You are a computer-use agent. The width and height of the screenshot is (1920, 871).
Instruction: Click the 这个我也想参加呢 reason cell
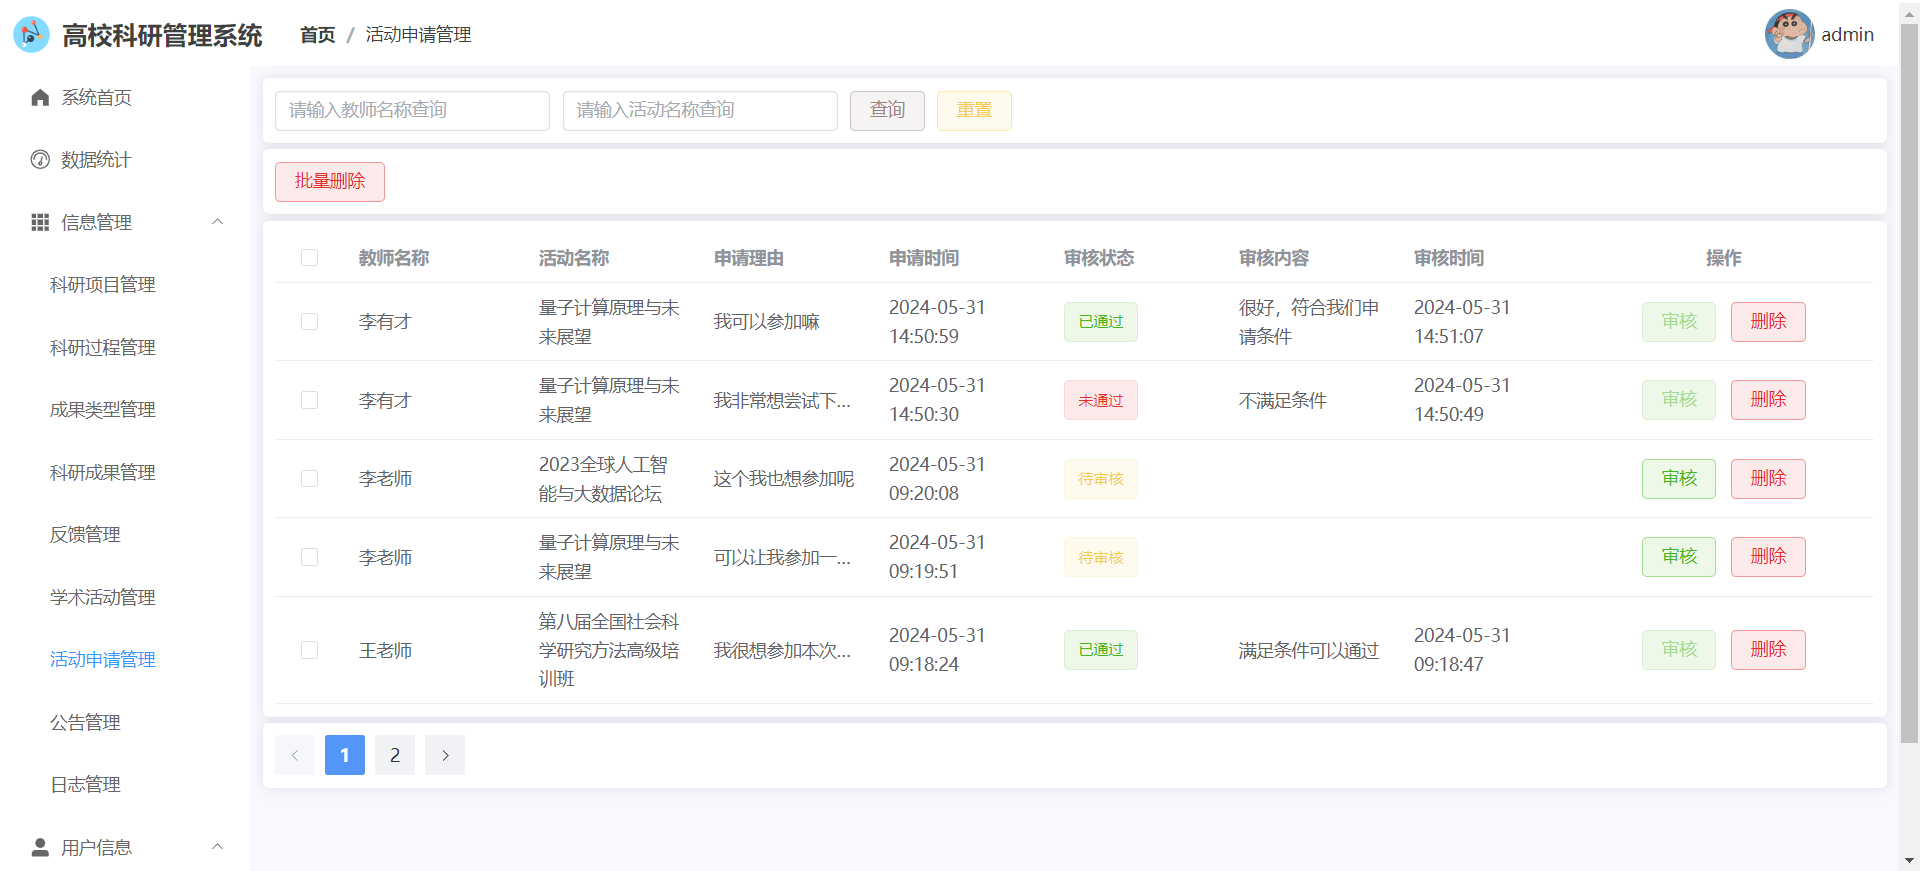(x=784, y=479)
